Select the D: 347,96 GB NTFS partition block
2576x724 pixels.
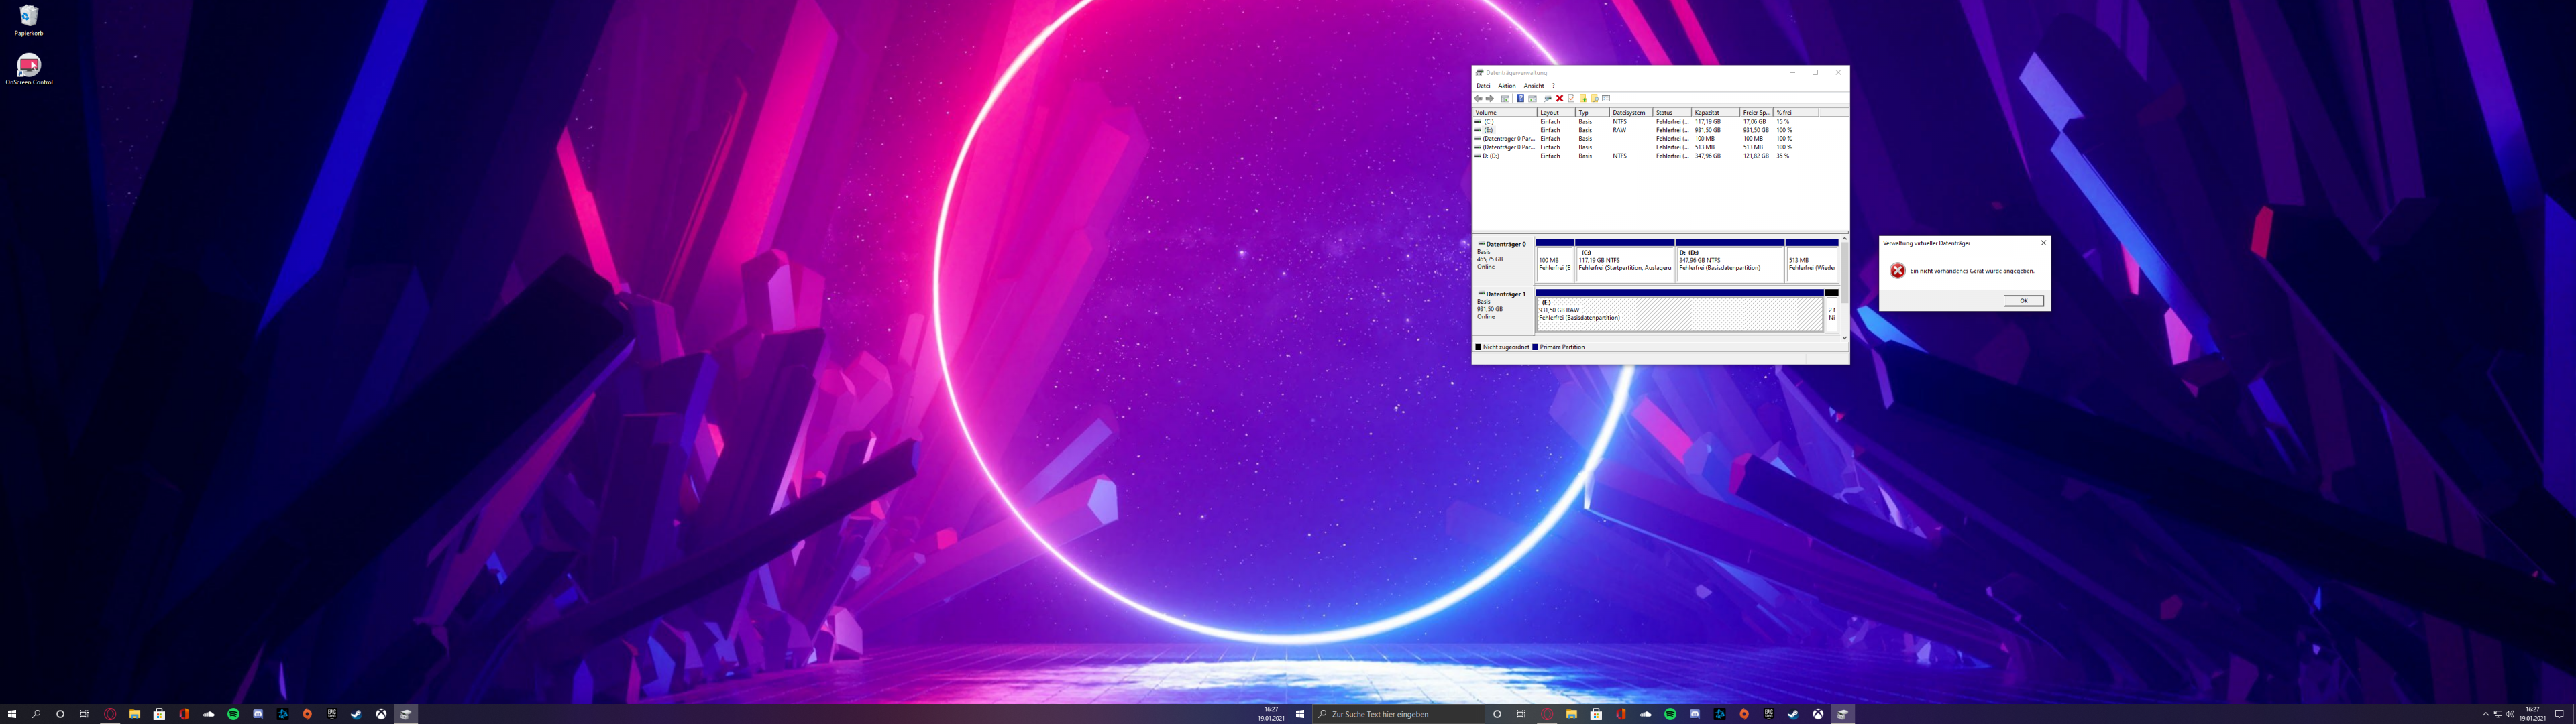click(1729, 264)
